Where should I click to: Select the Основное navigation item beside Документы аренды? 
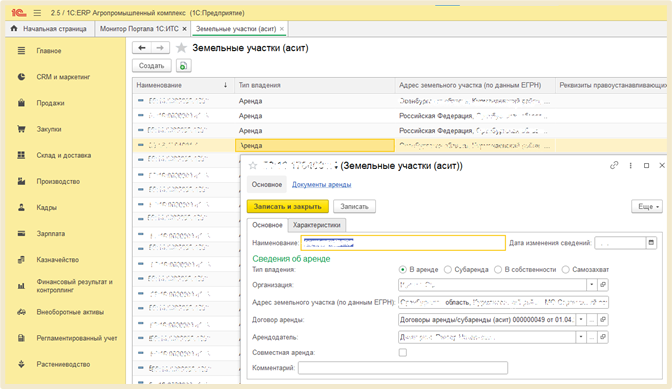coord(267,185)
